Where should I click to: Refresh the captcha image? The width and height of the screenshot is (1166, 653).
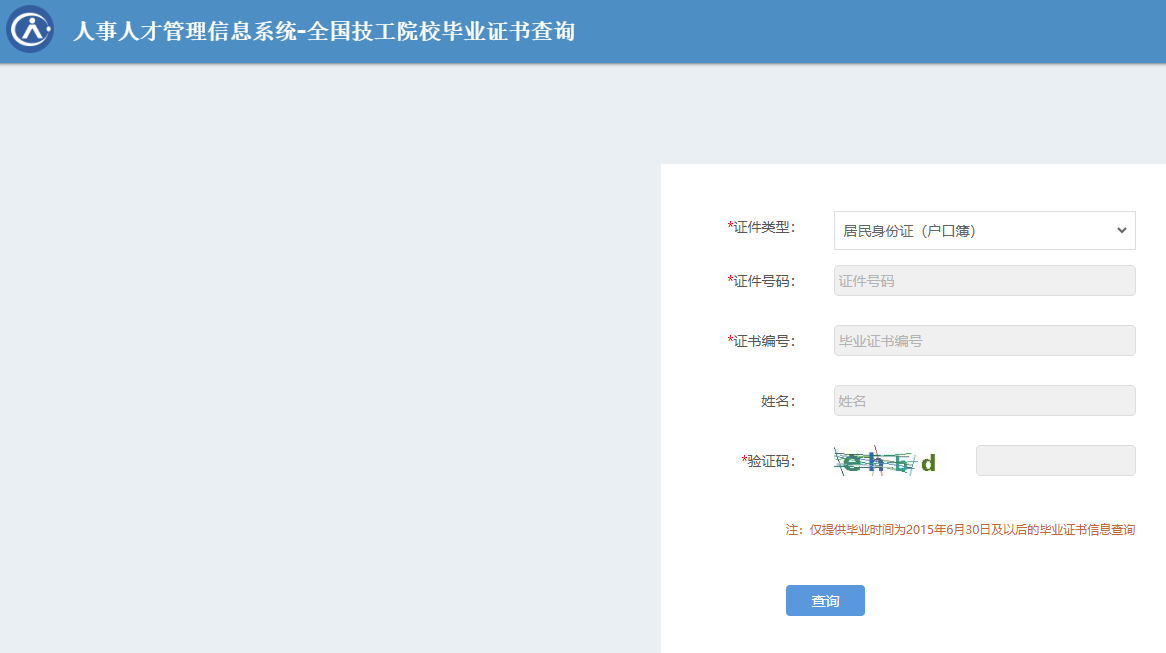[886, 461]
